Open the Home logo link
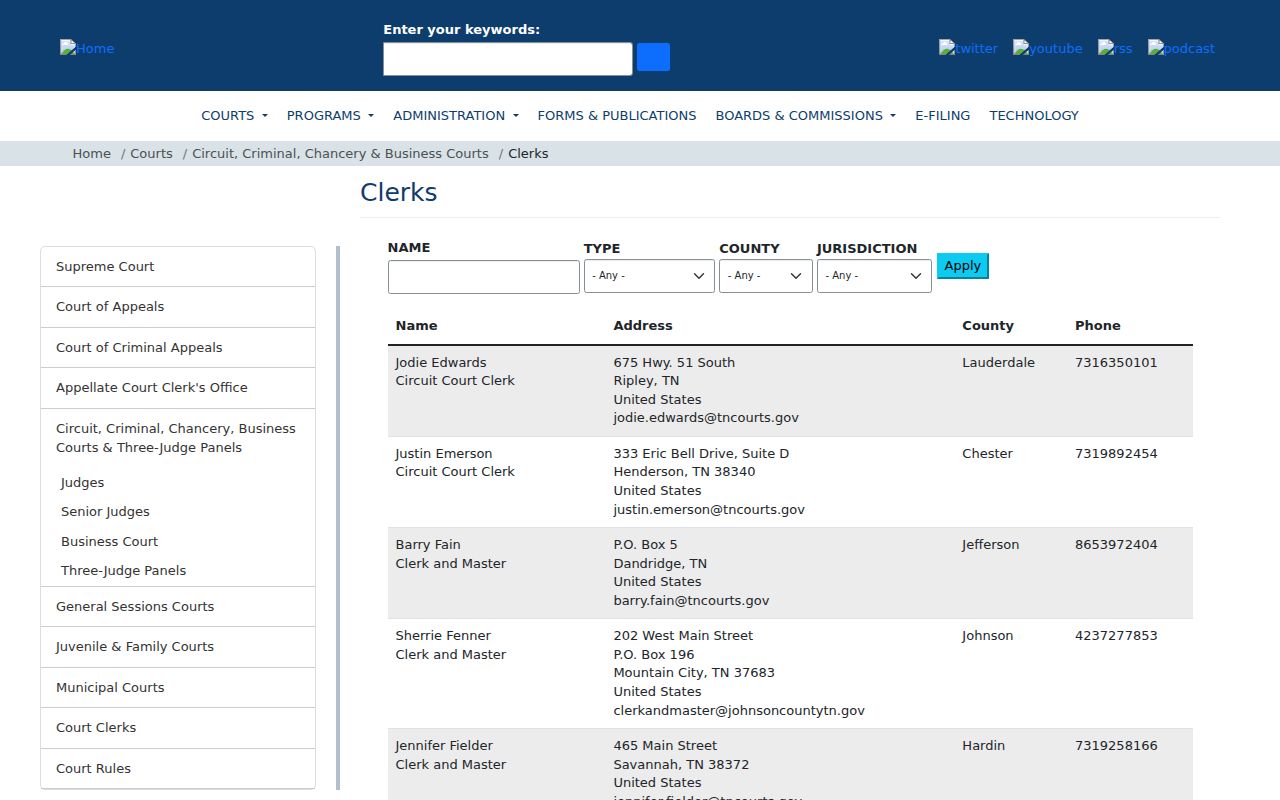 pyautogui.click(x=87, y=48)
